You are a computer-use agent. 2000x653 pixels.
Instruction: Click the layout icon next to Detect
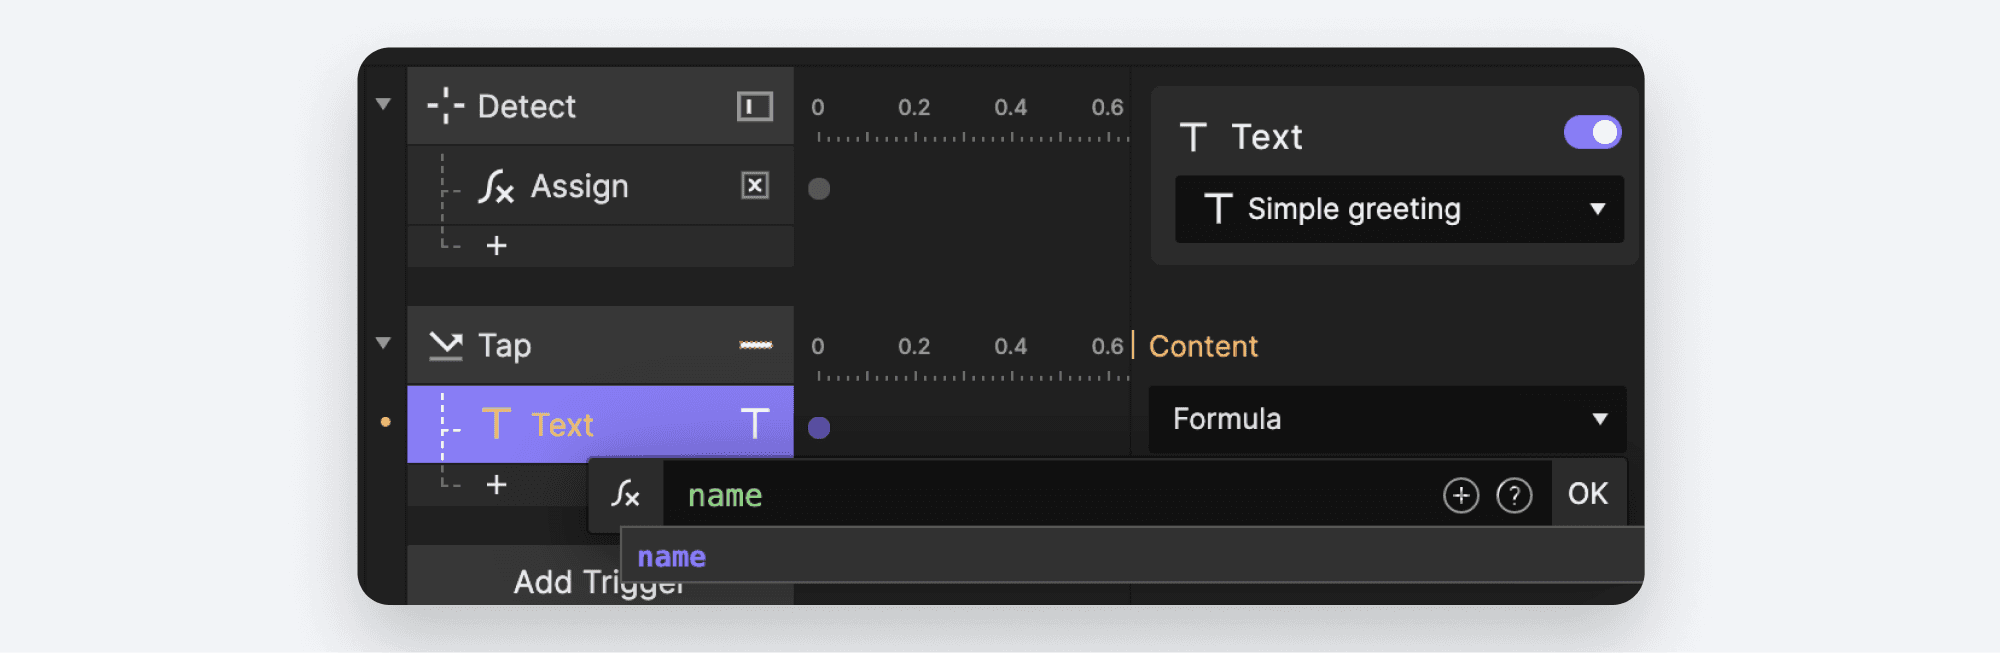click(x=757, y=106)
